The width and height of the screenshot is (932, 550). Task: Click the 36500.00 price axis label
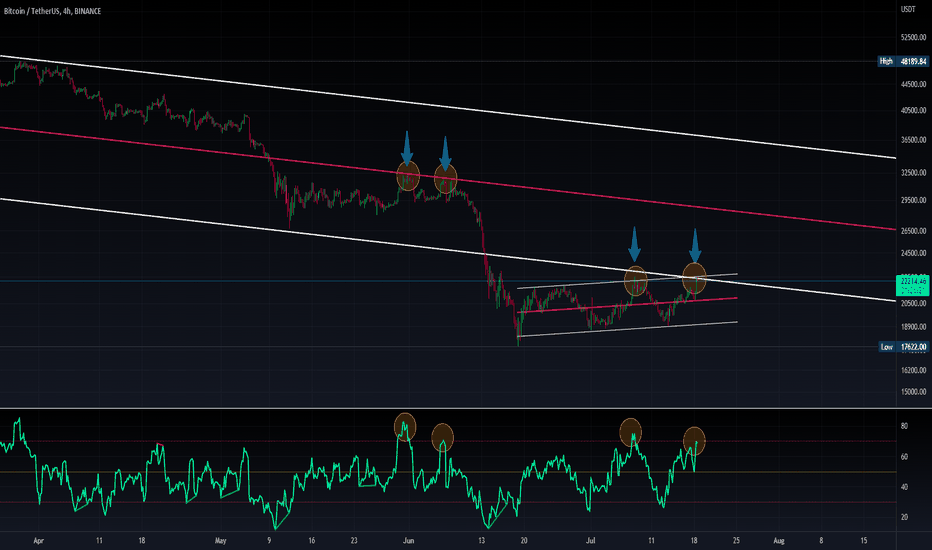914,140
